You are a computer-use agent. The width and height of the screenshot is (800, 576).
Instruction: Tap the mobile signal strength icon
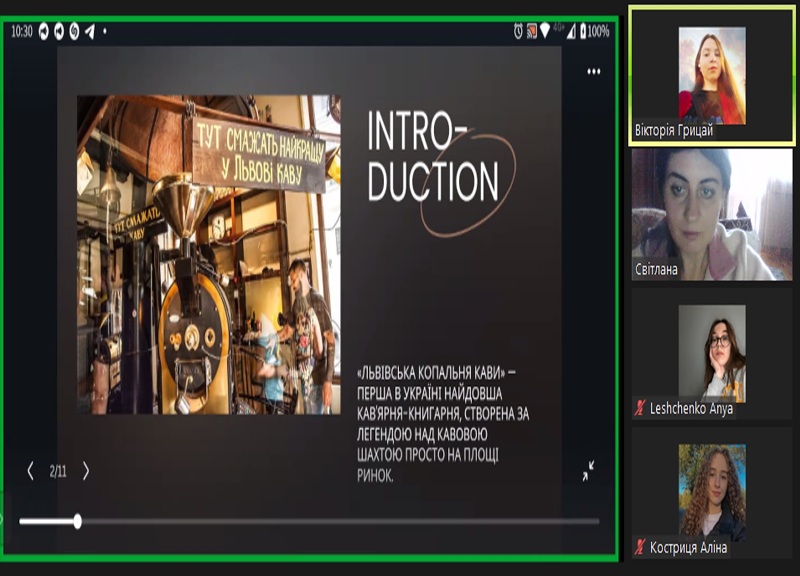pos(571,32)
